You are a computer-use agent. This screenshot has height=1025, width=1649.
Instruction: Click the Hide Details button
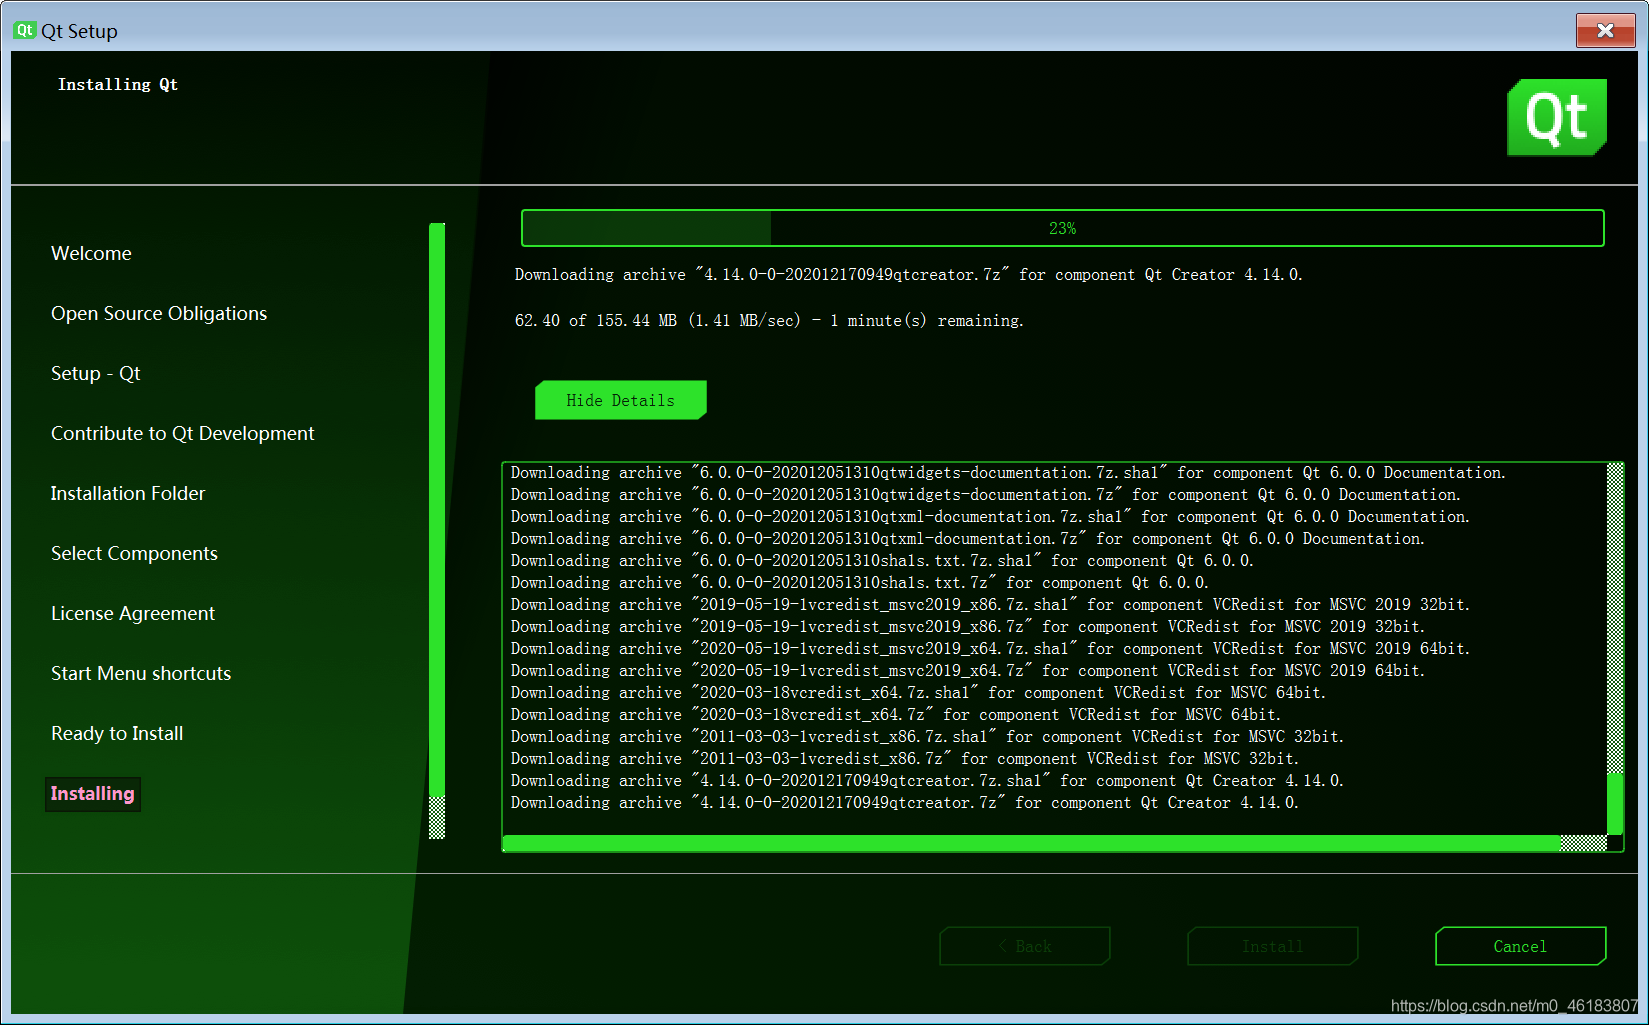[621, 400]
